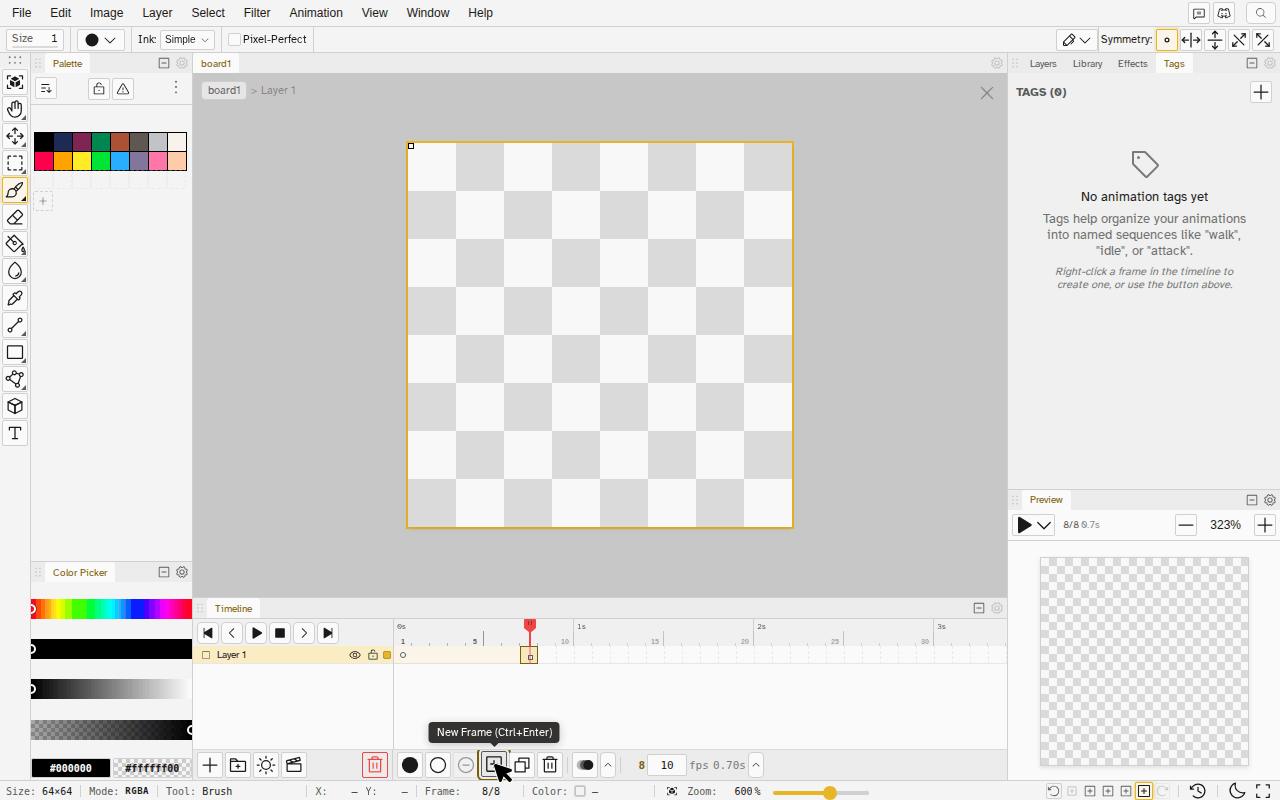1280x800 pixels.
Task: Open the history clock icon in status bar
Action: click(1197, 791)
